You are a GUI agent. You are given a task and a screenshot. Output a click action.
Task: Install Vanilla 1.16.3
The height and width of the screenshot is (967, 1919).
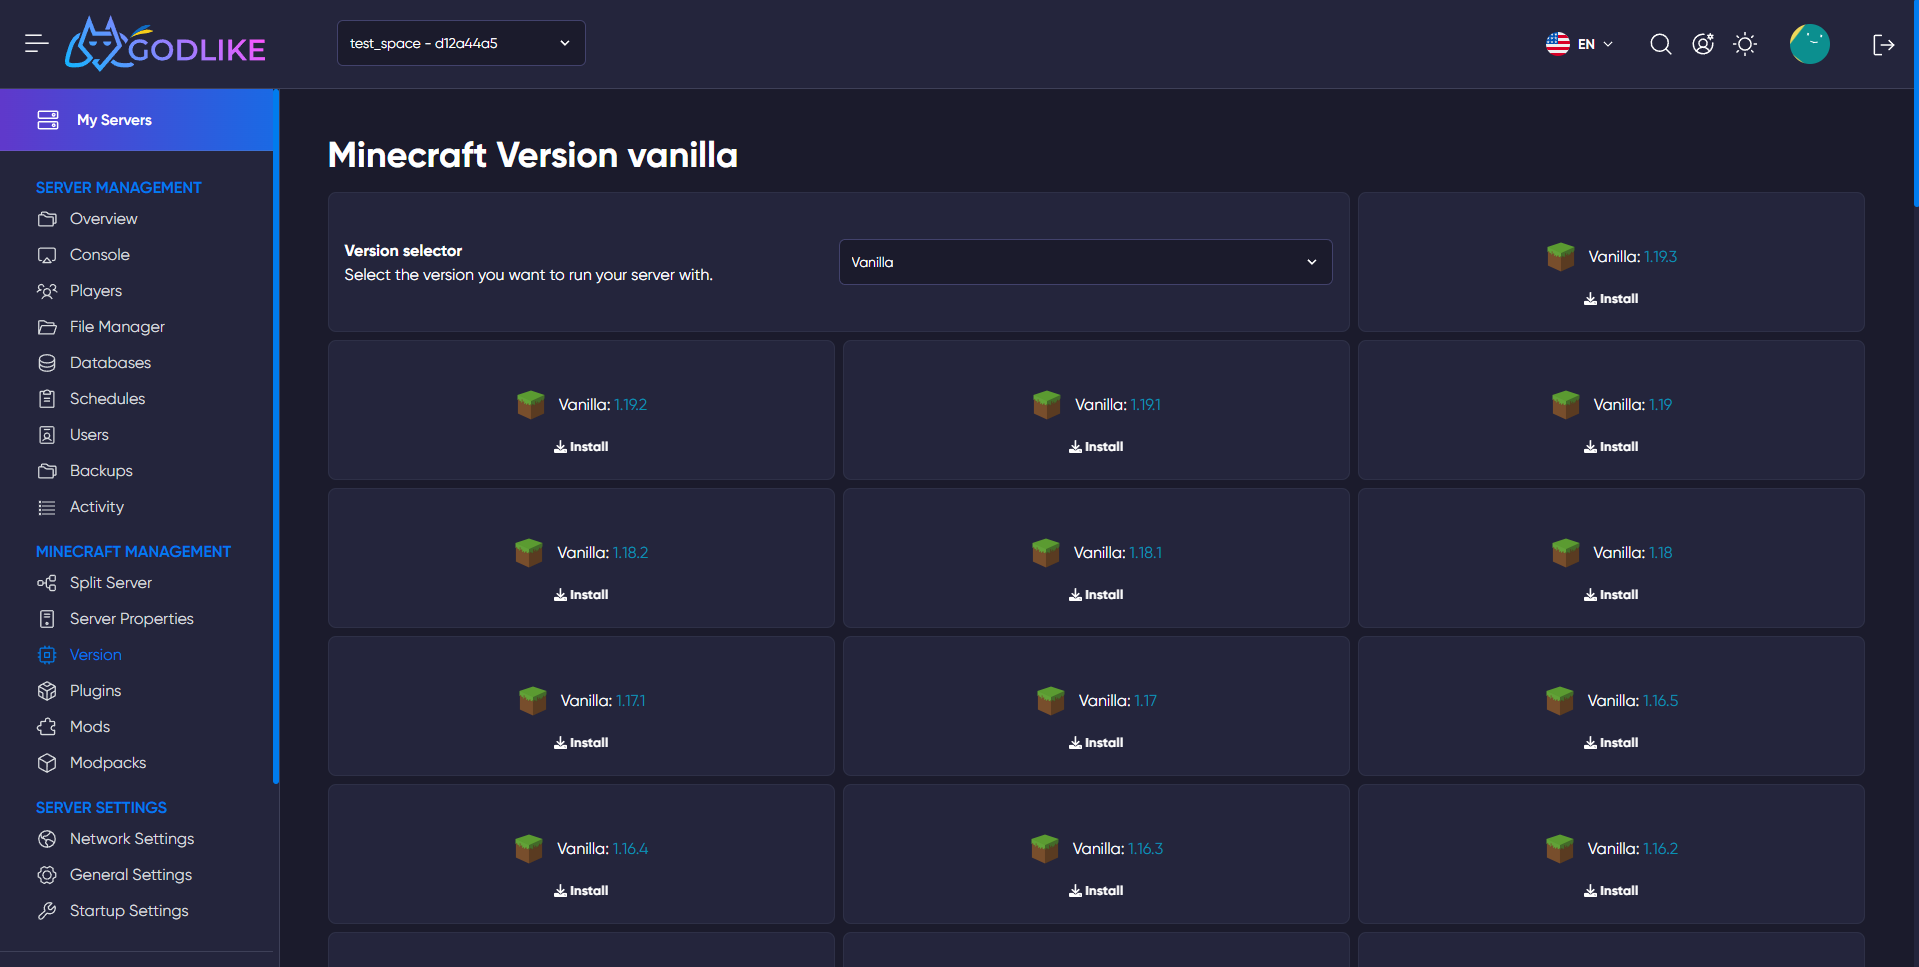tap(1096, 891)
